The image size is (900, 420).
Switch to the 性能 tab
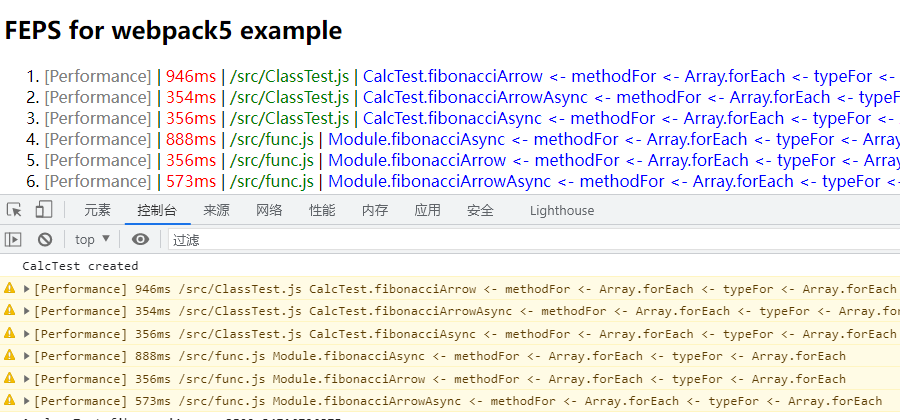[x=322, y=211]
